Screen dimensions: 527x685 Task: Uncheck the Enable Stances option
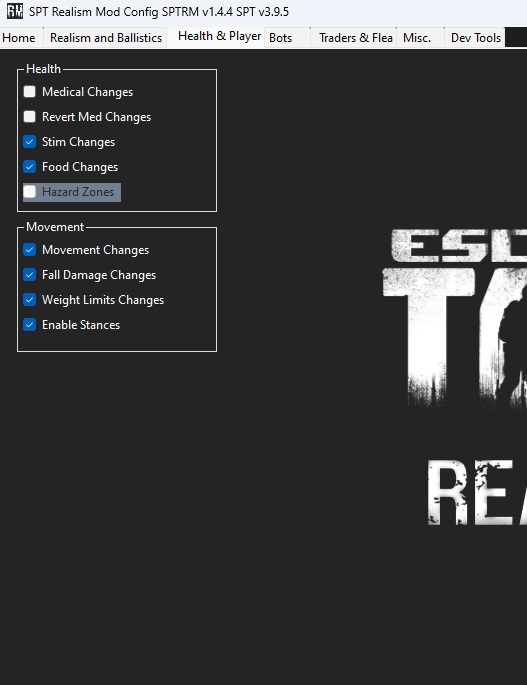click(30, 325)
